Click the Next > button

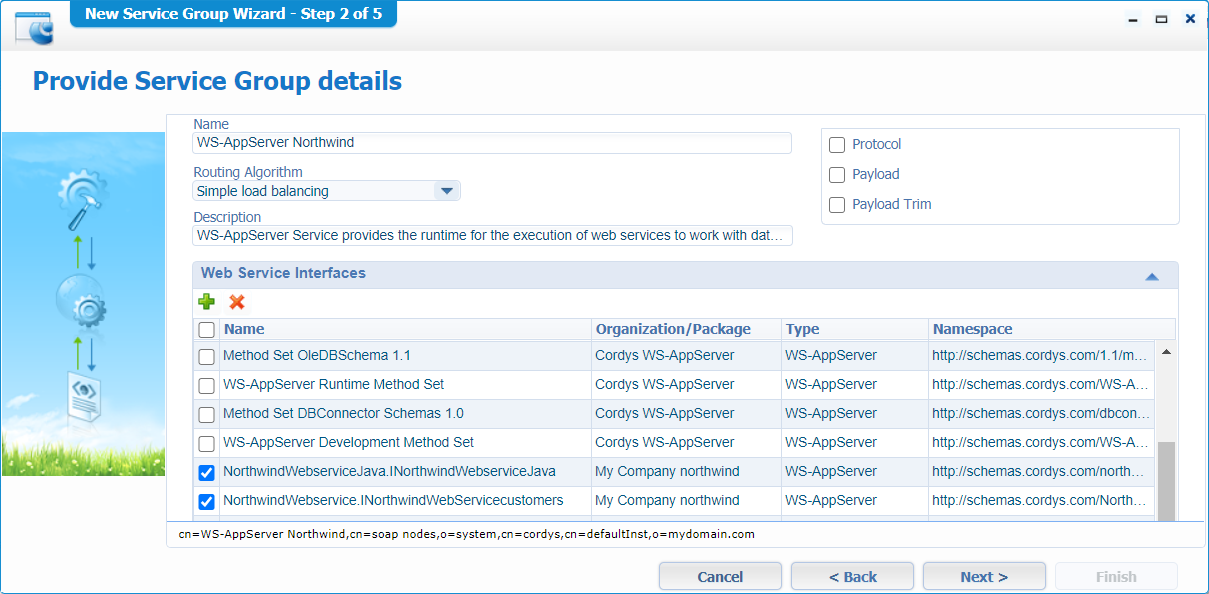[x=983, y=577]
